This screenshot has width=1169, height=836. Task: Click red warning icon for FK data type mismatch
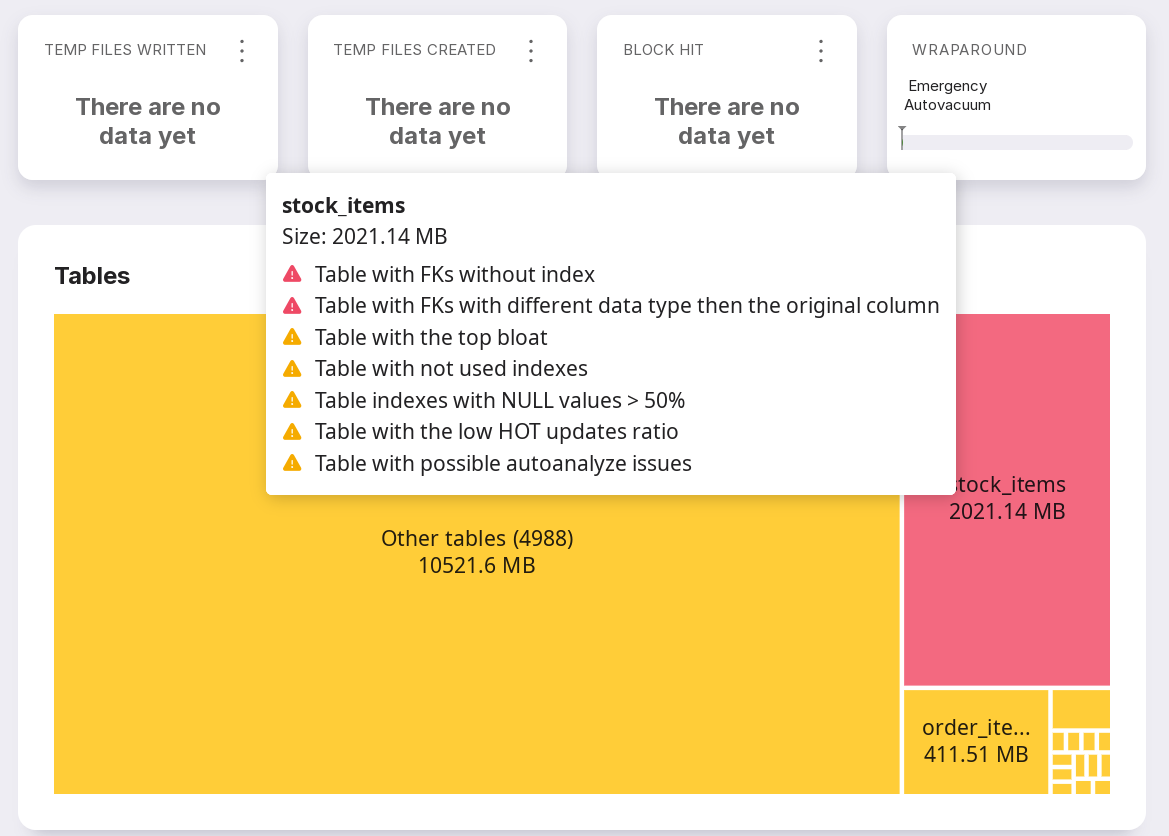292,305
